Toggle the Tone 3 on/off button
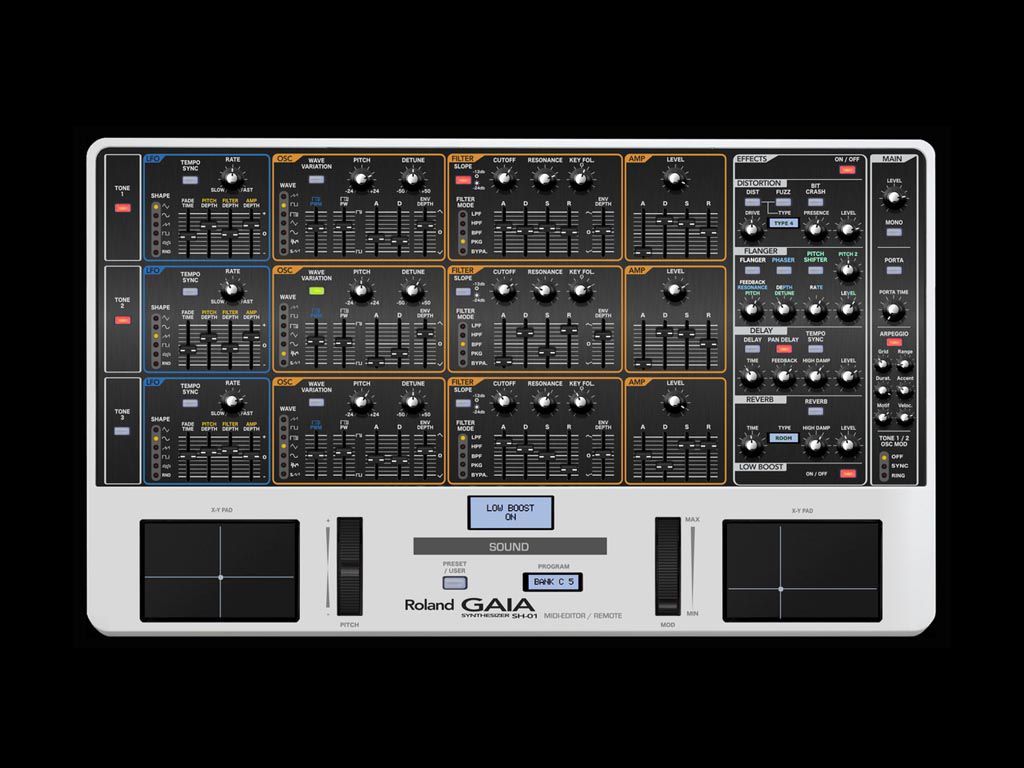 pyautogui.click(x=122, y=431)
